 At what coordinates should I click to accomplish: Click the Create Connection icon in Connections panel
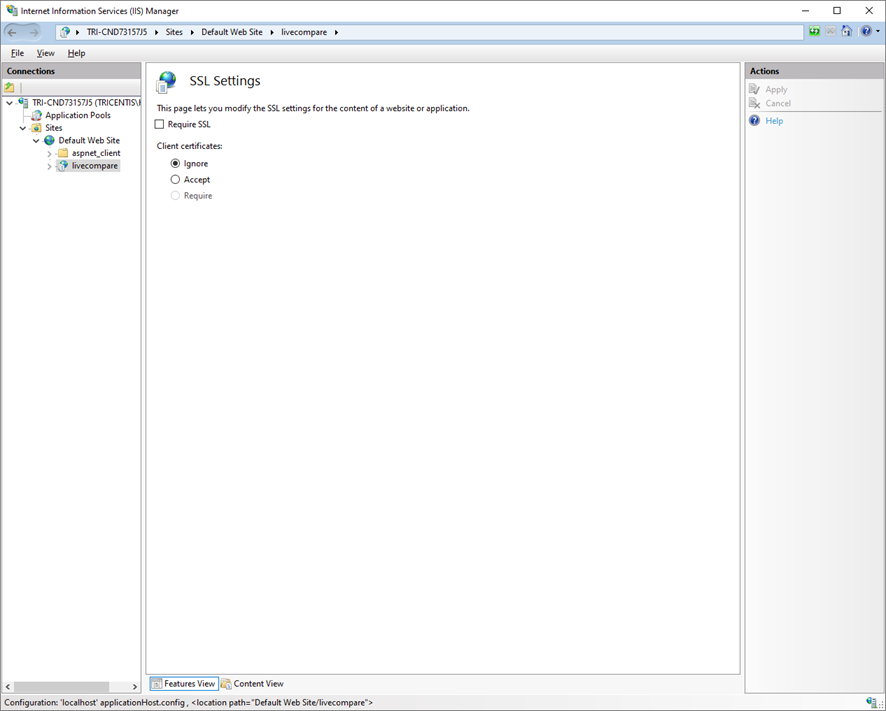tap(9, 87)
